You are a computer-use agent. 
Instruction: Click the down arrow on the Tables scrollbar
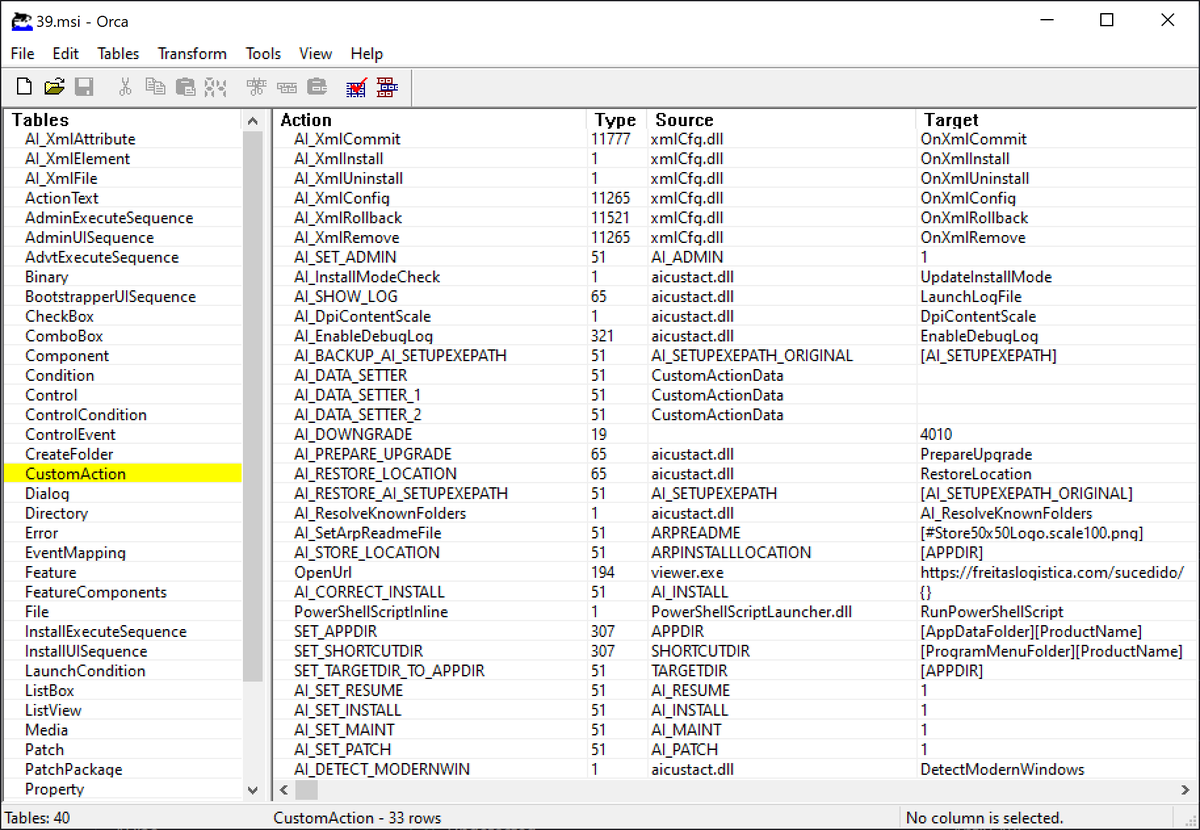[253, 789]
